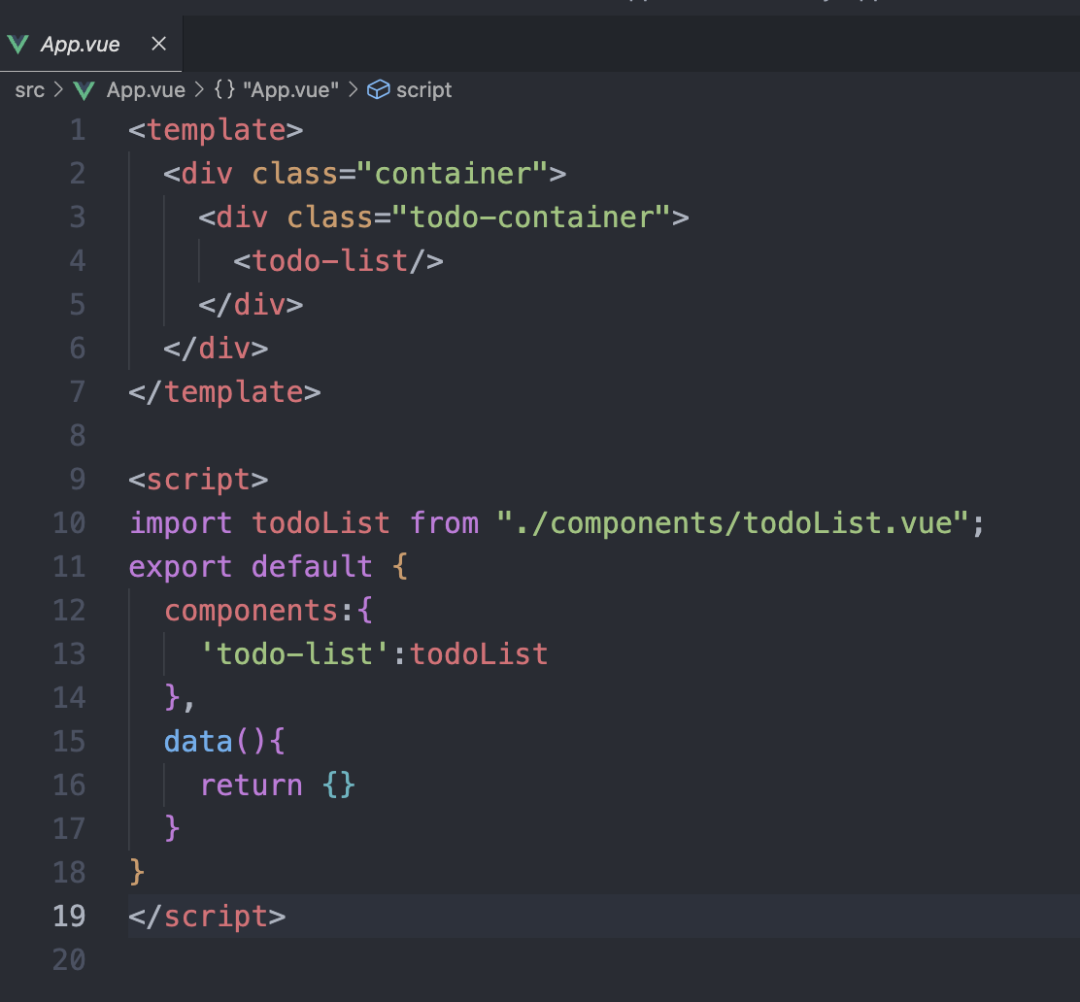
Task: Click the <todo-list/> component tag
Action: pos(338,261)
